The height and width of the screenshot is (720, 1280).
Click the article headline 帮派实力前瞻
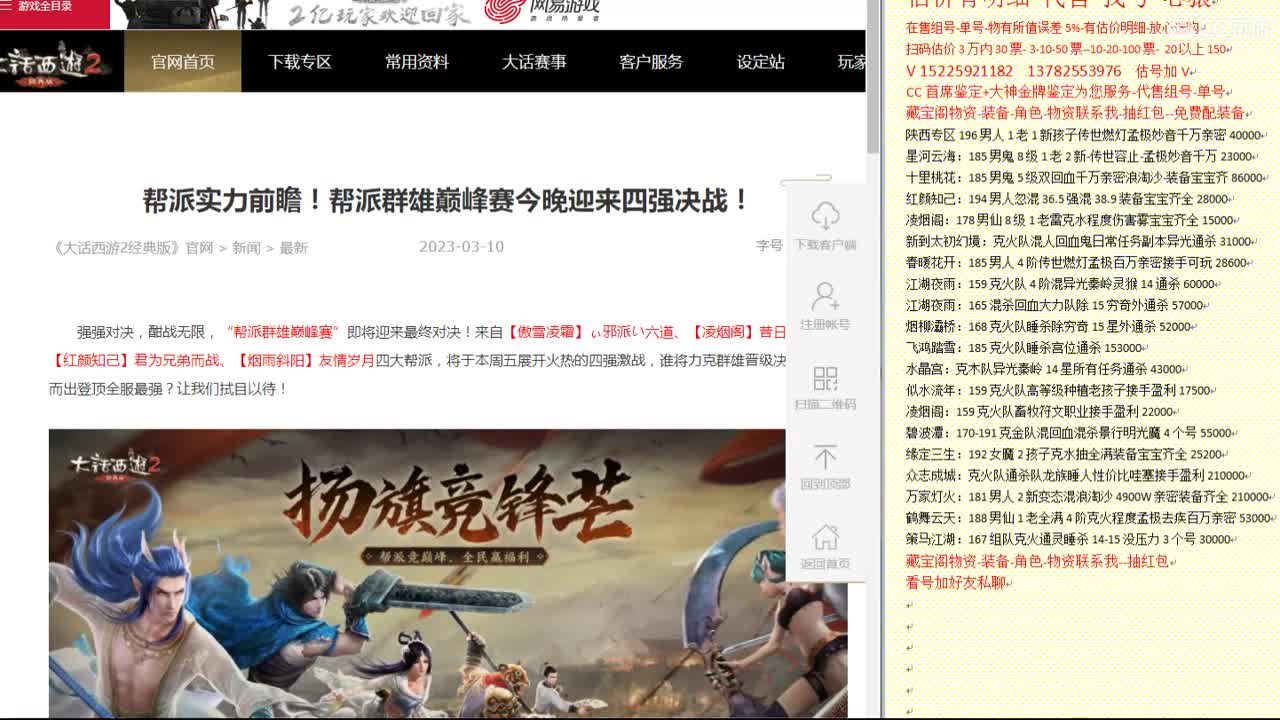(x=446, y=200)
